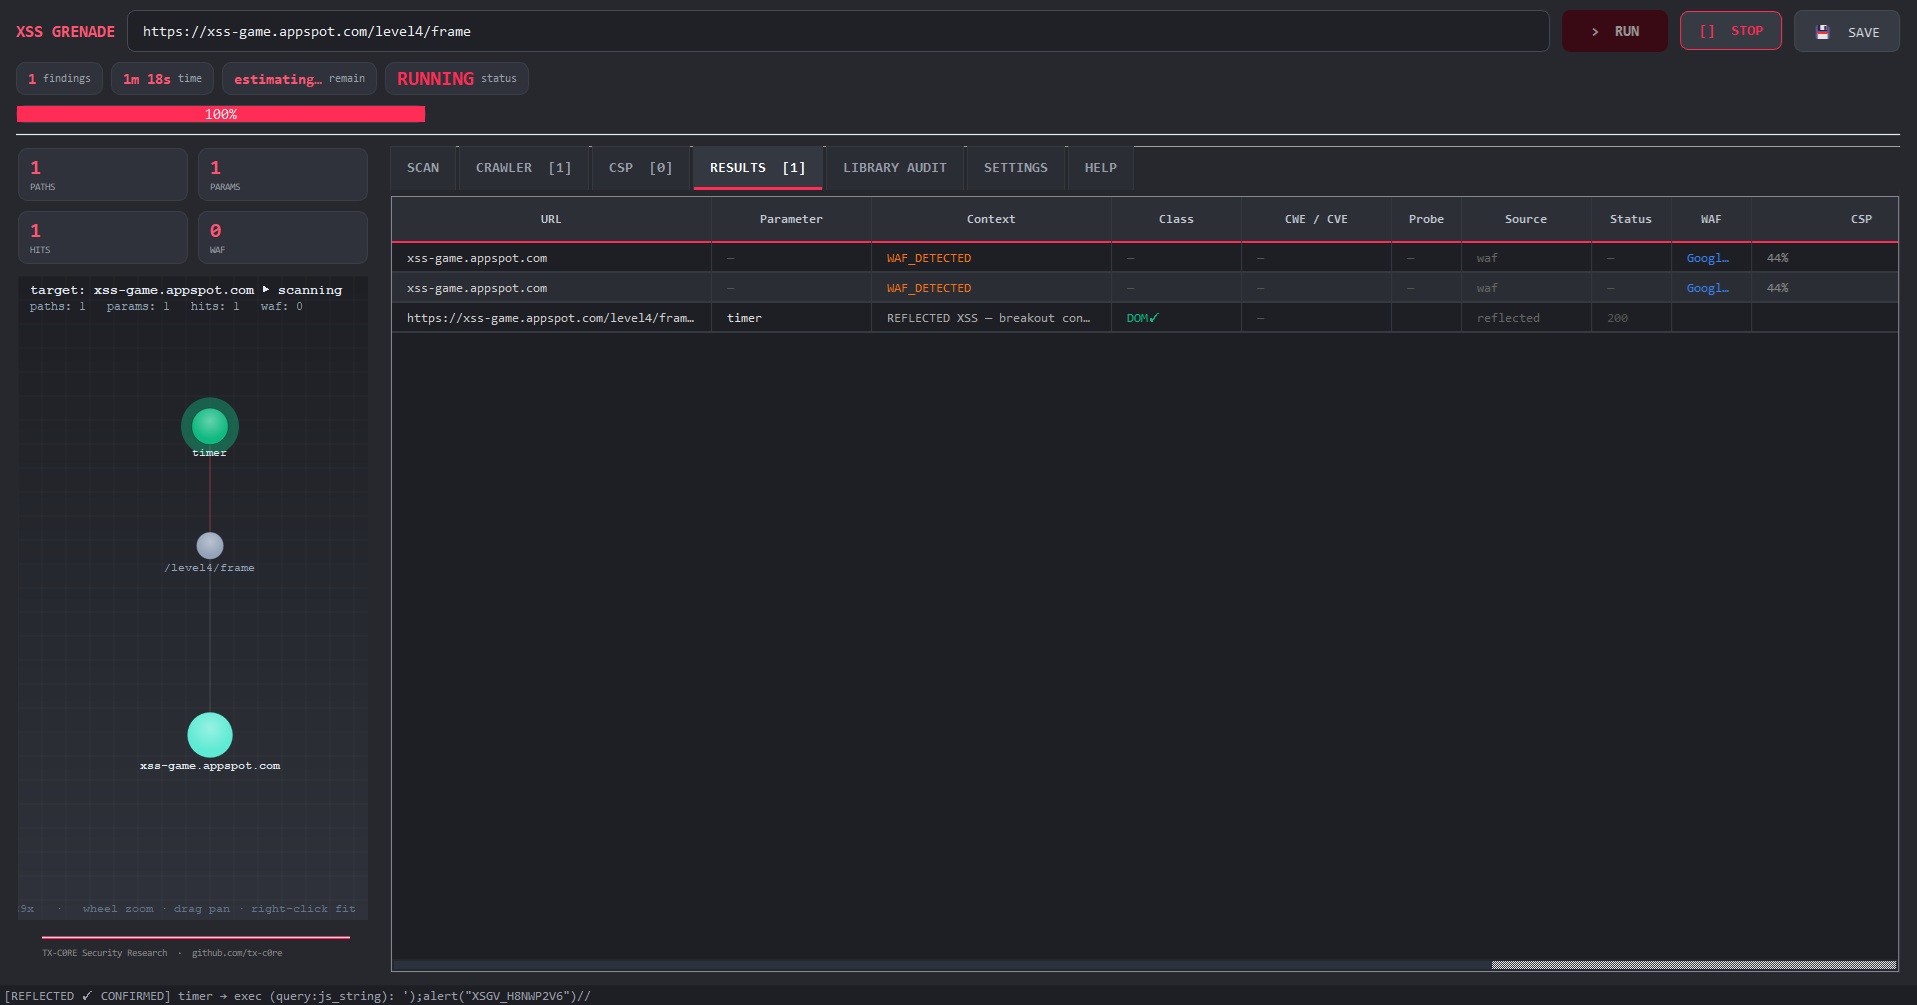1917x1005 pixels.
Task: Save results with the SAVE button
Action: [1846, 31]
